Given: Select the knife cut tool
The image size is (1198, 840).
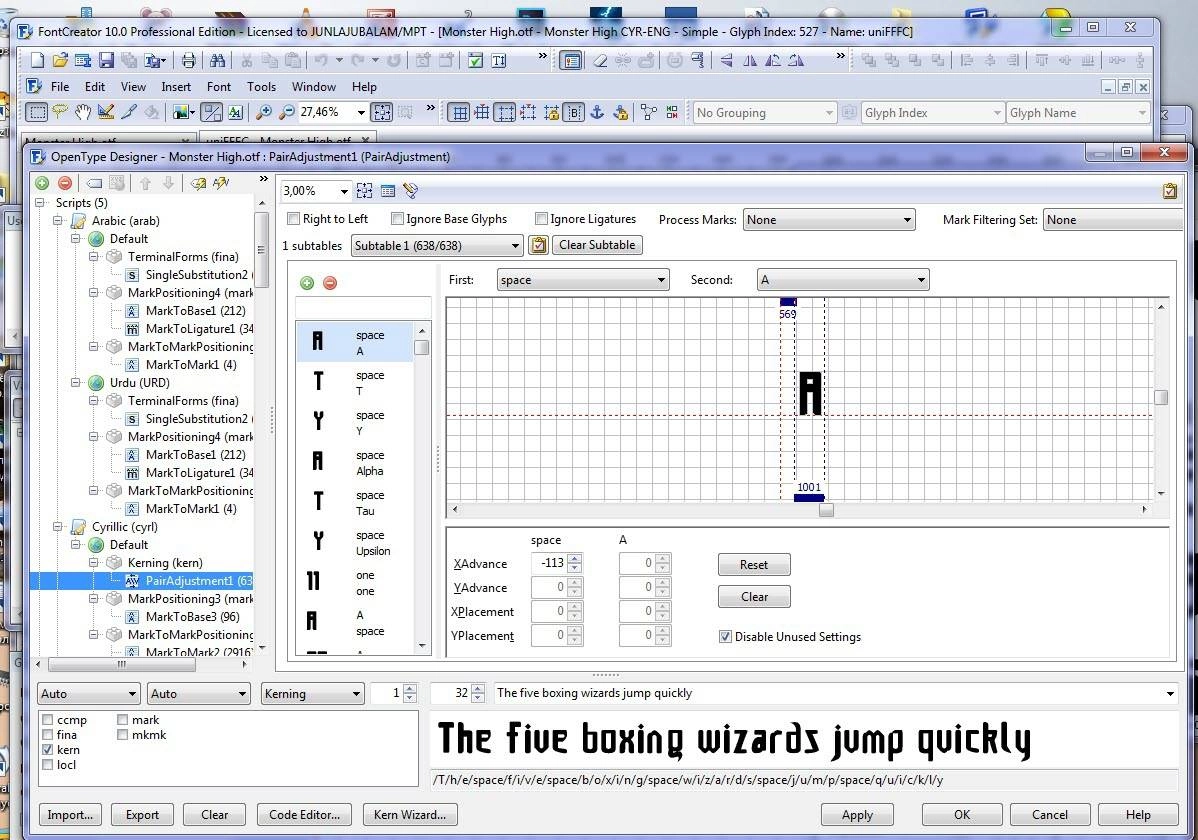Looking at the screenshot, I should (129, 112).
